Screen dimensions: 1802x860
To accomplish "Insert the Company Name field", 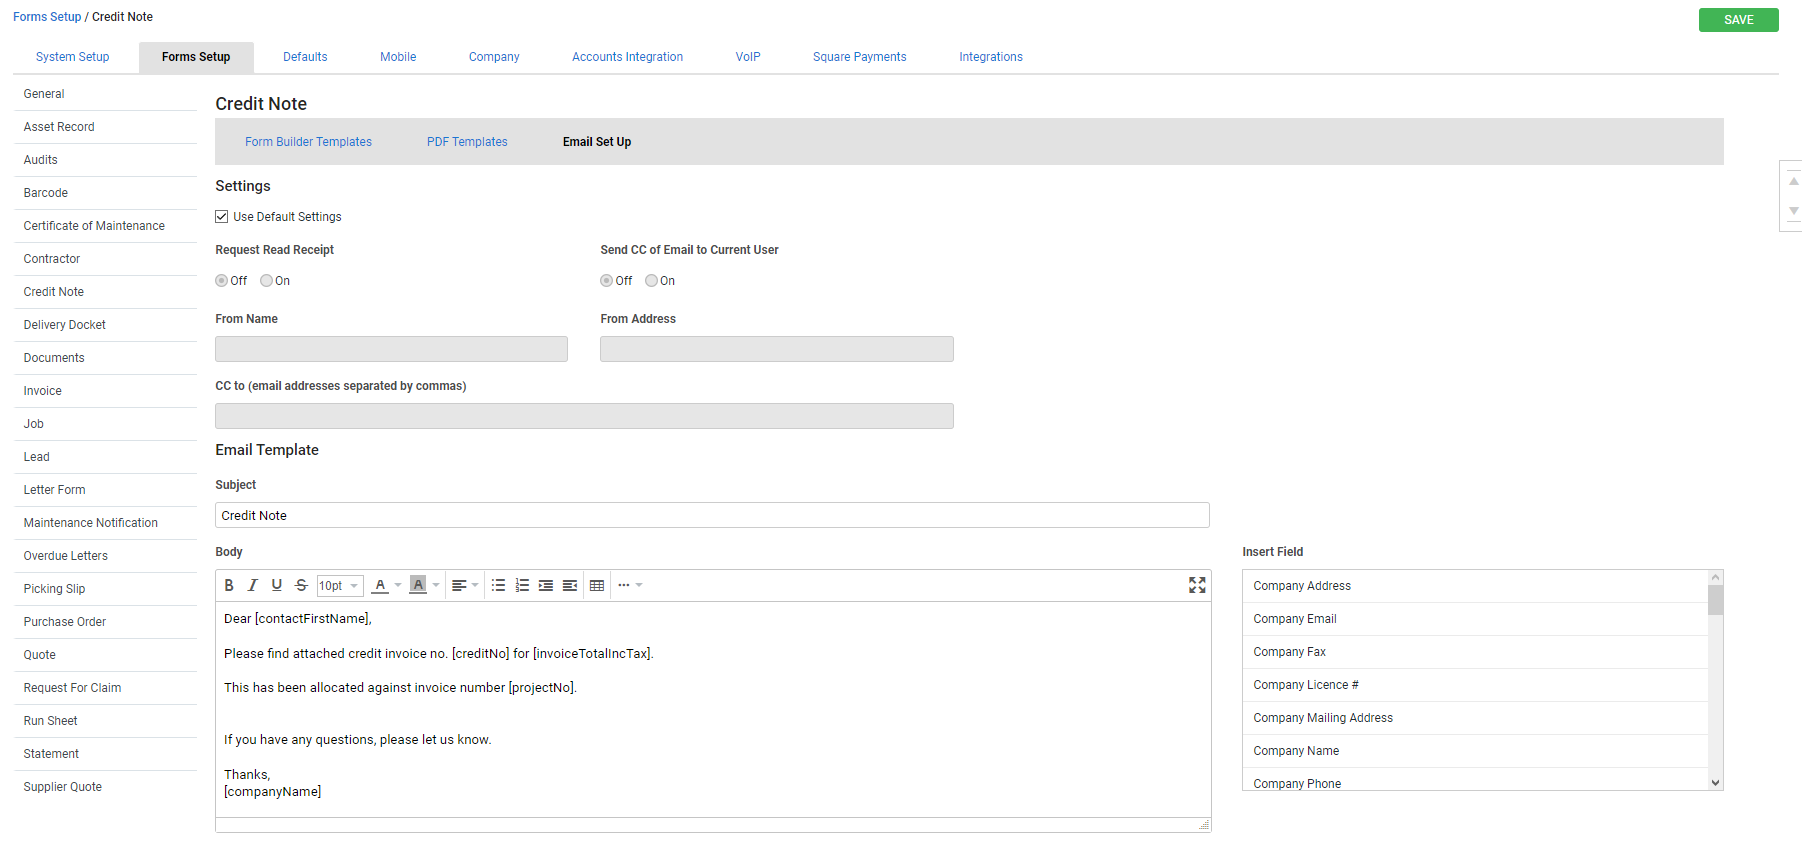I will coord(1476,751).
